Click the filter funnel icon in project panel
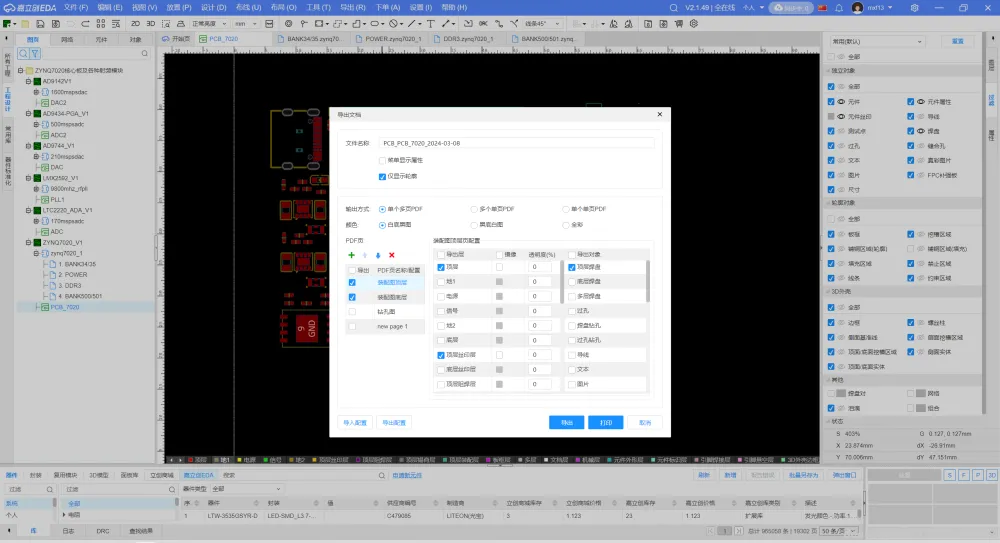 click(x=34, y=53)
